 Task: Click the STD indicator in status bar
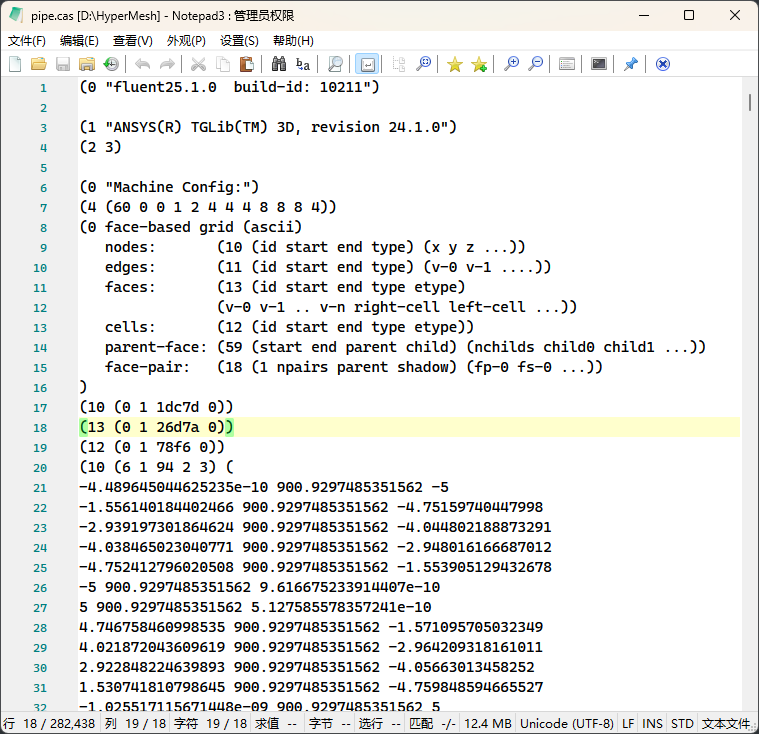click(682, 723)
